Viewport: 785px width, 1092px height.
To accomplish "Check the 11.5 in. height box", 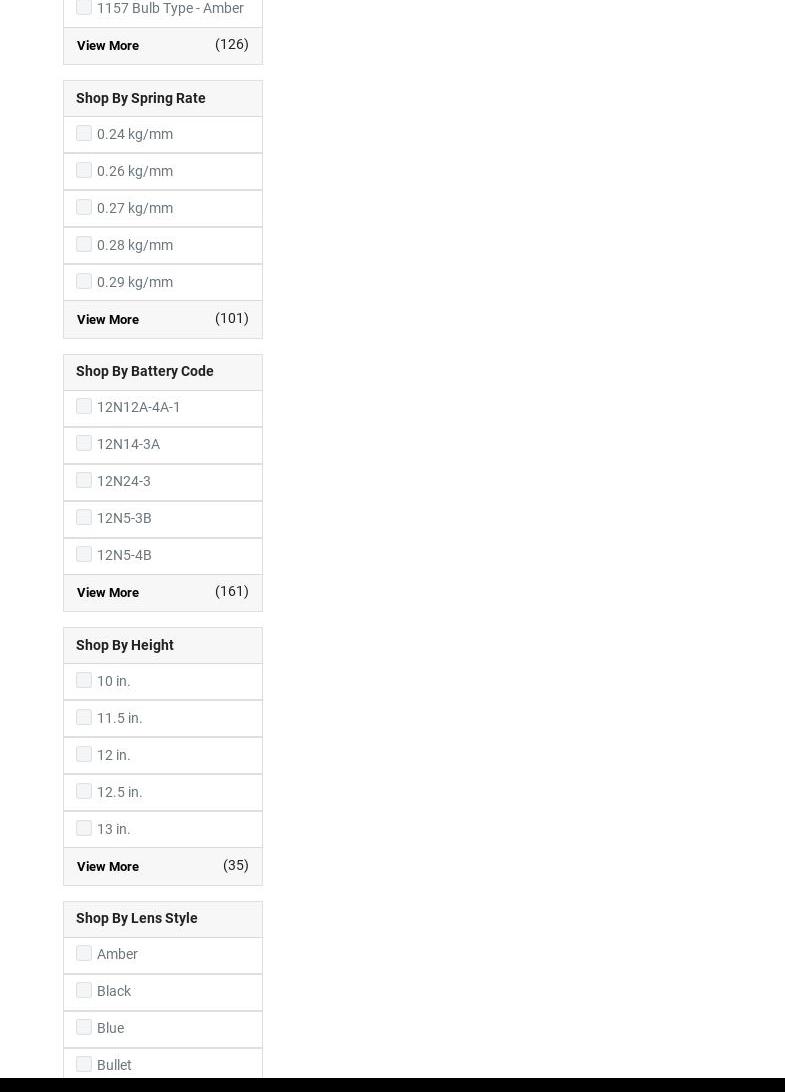I will pyautogui.click(x=84, y=717).
